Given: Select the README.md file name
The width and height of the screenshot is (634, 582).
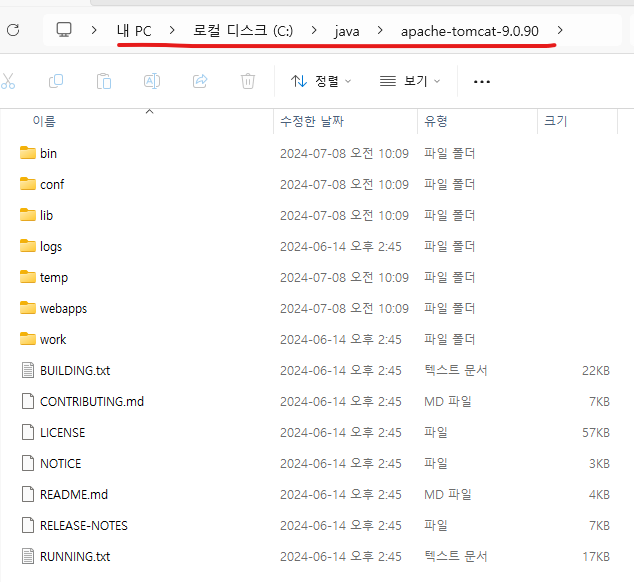Looking at the screenshot, I should click(74, 495).
